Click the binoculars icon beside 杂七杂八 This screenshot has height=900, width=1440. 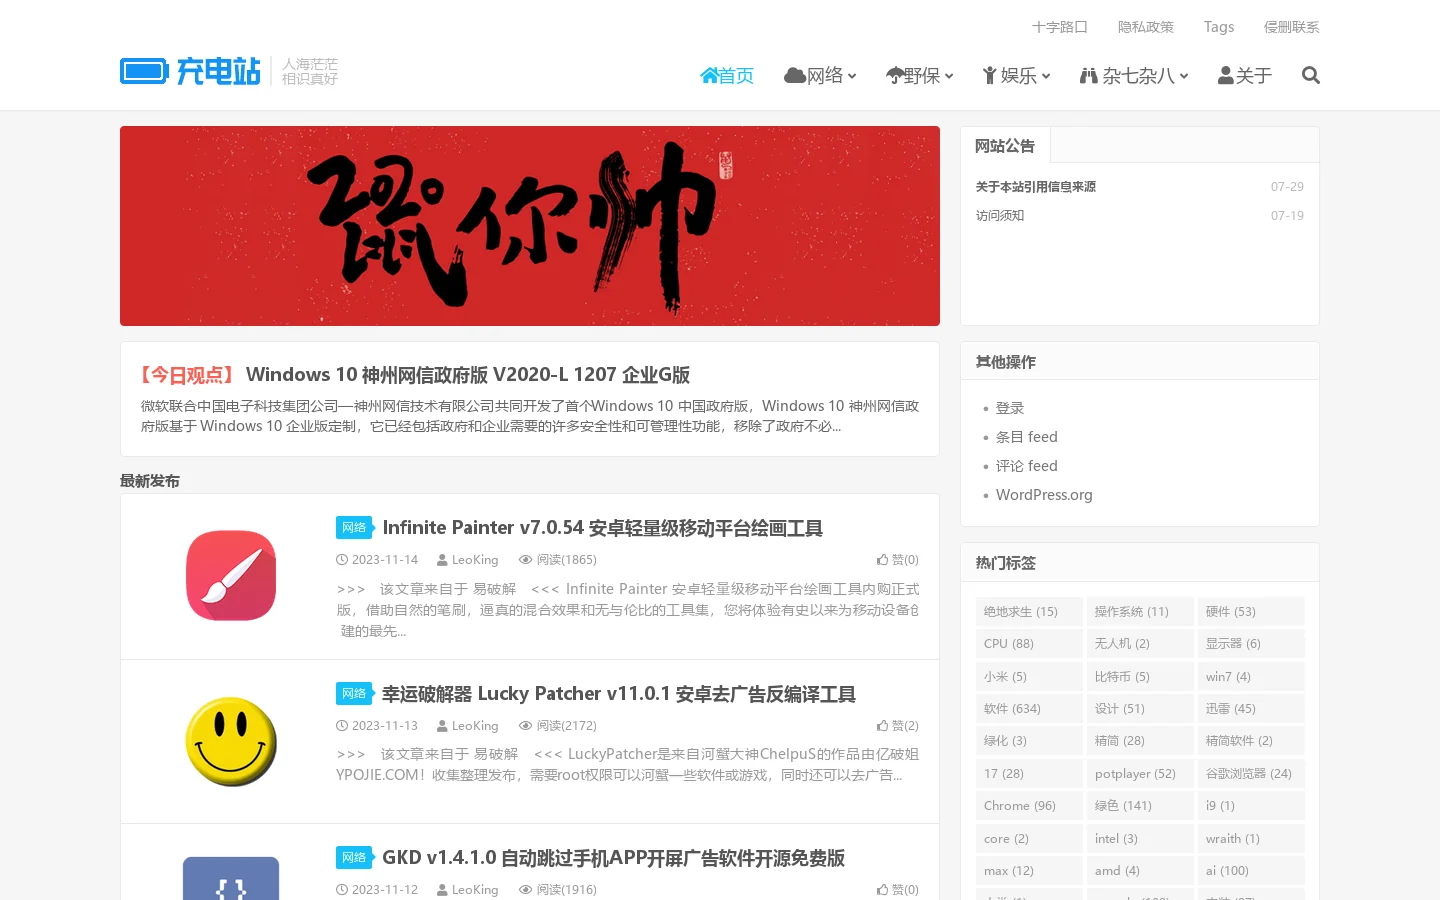click(1089, 75)
